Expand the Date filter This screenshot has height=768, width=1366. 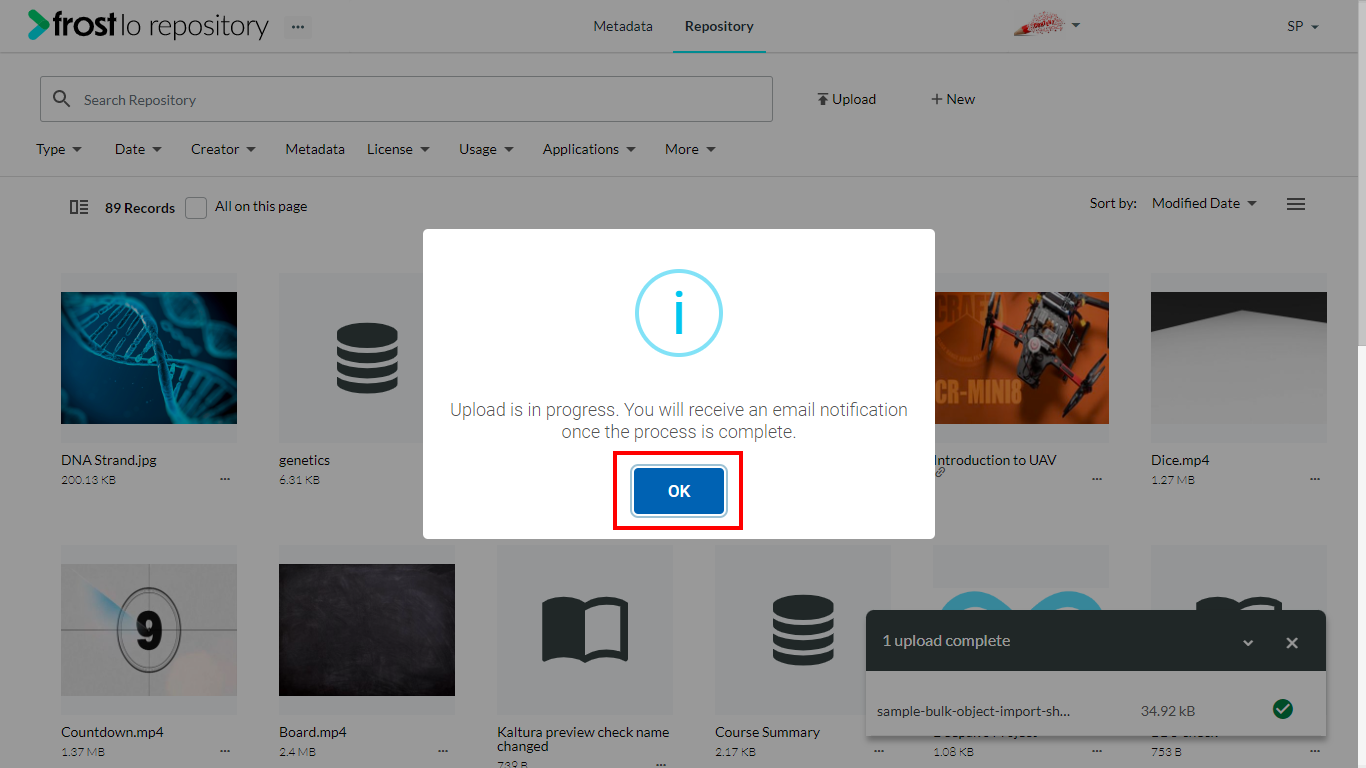point(138,149)
